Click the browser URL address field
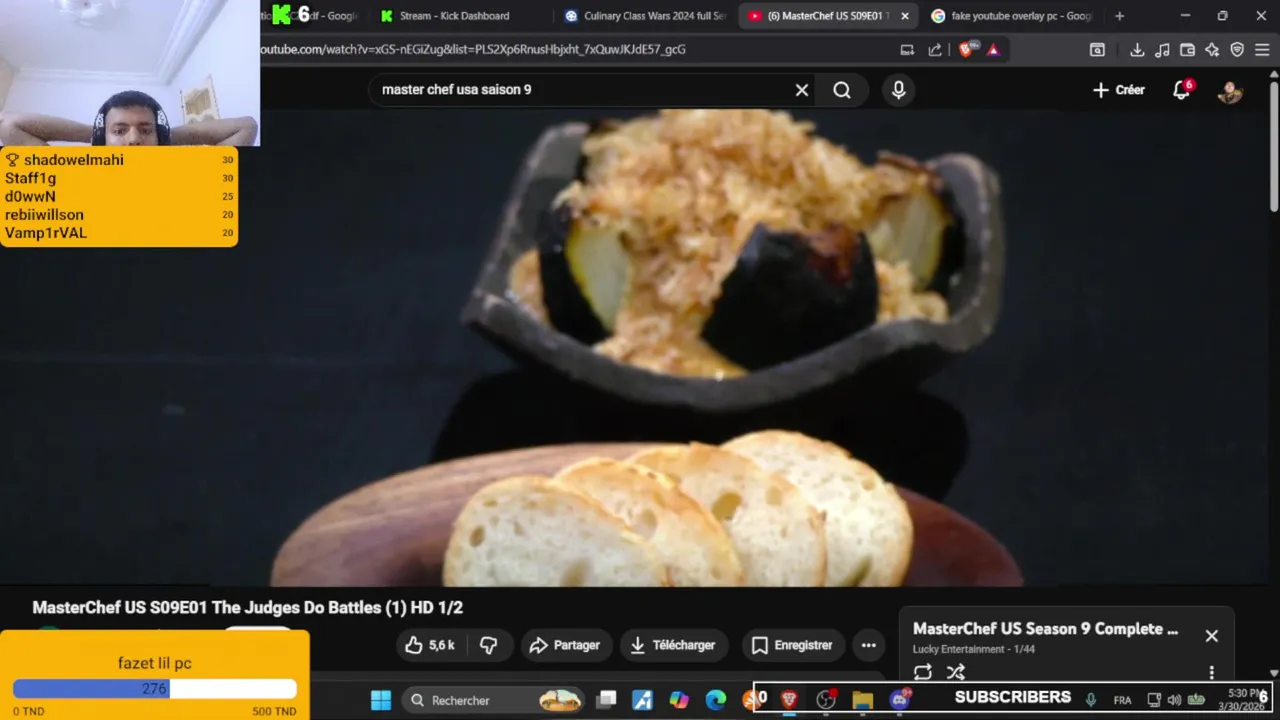The image size is (1280, 720). click(x=575, y=49)
